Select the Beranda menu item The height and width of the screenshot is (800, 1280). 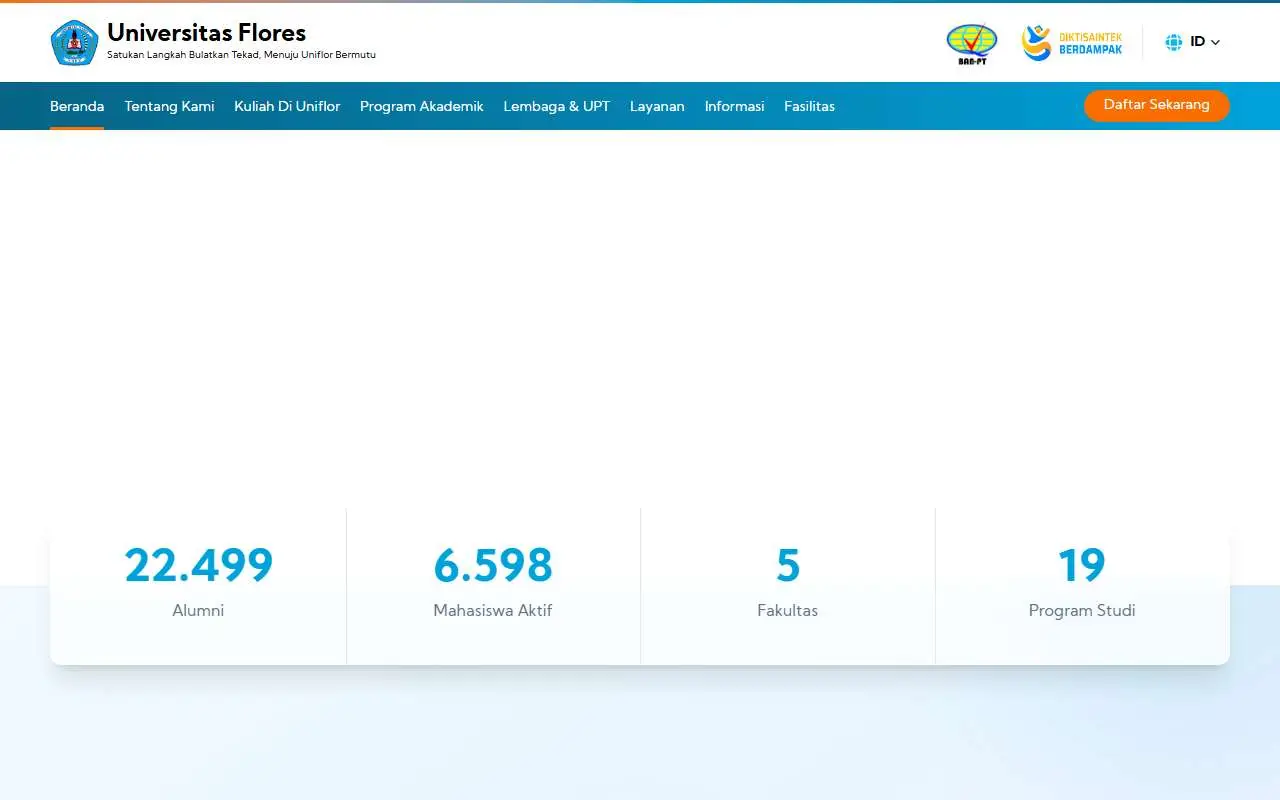tap(77, 106)
